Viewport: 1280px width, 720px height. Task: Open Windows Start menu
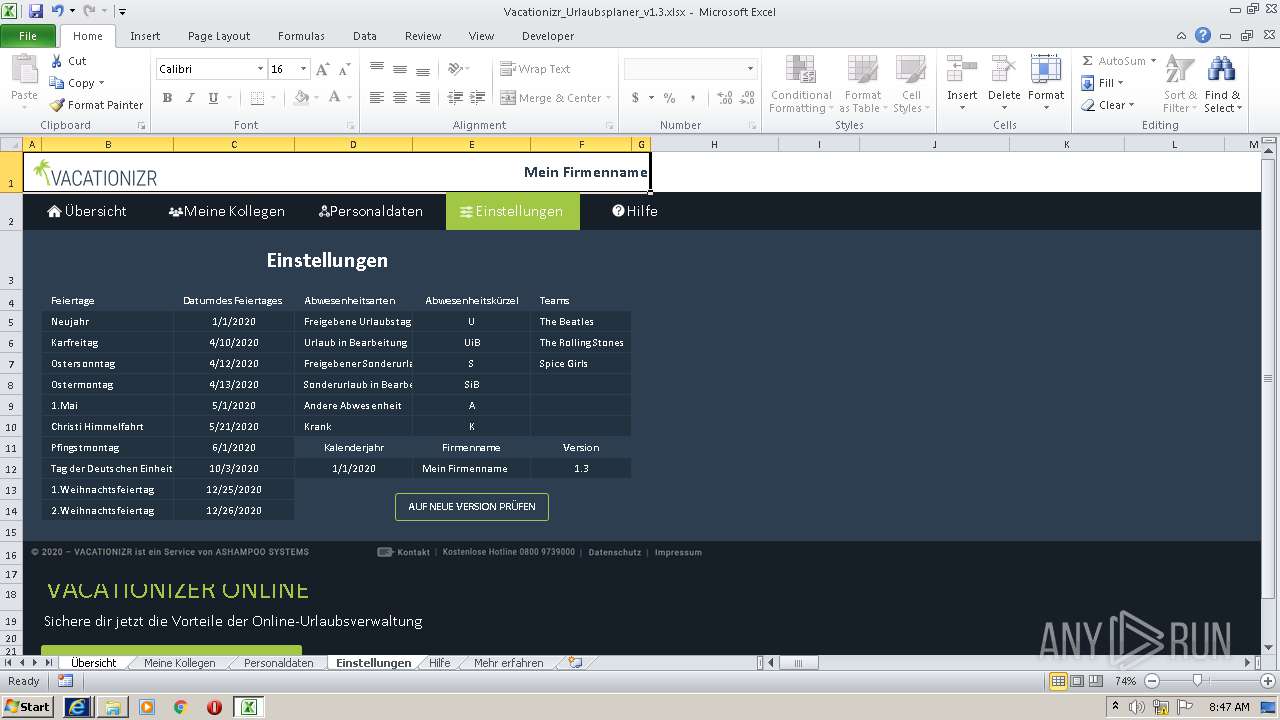coord(28,707)
